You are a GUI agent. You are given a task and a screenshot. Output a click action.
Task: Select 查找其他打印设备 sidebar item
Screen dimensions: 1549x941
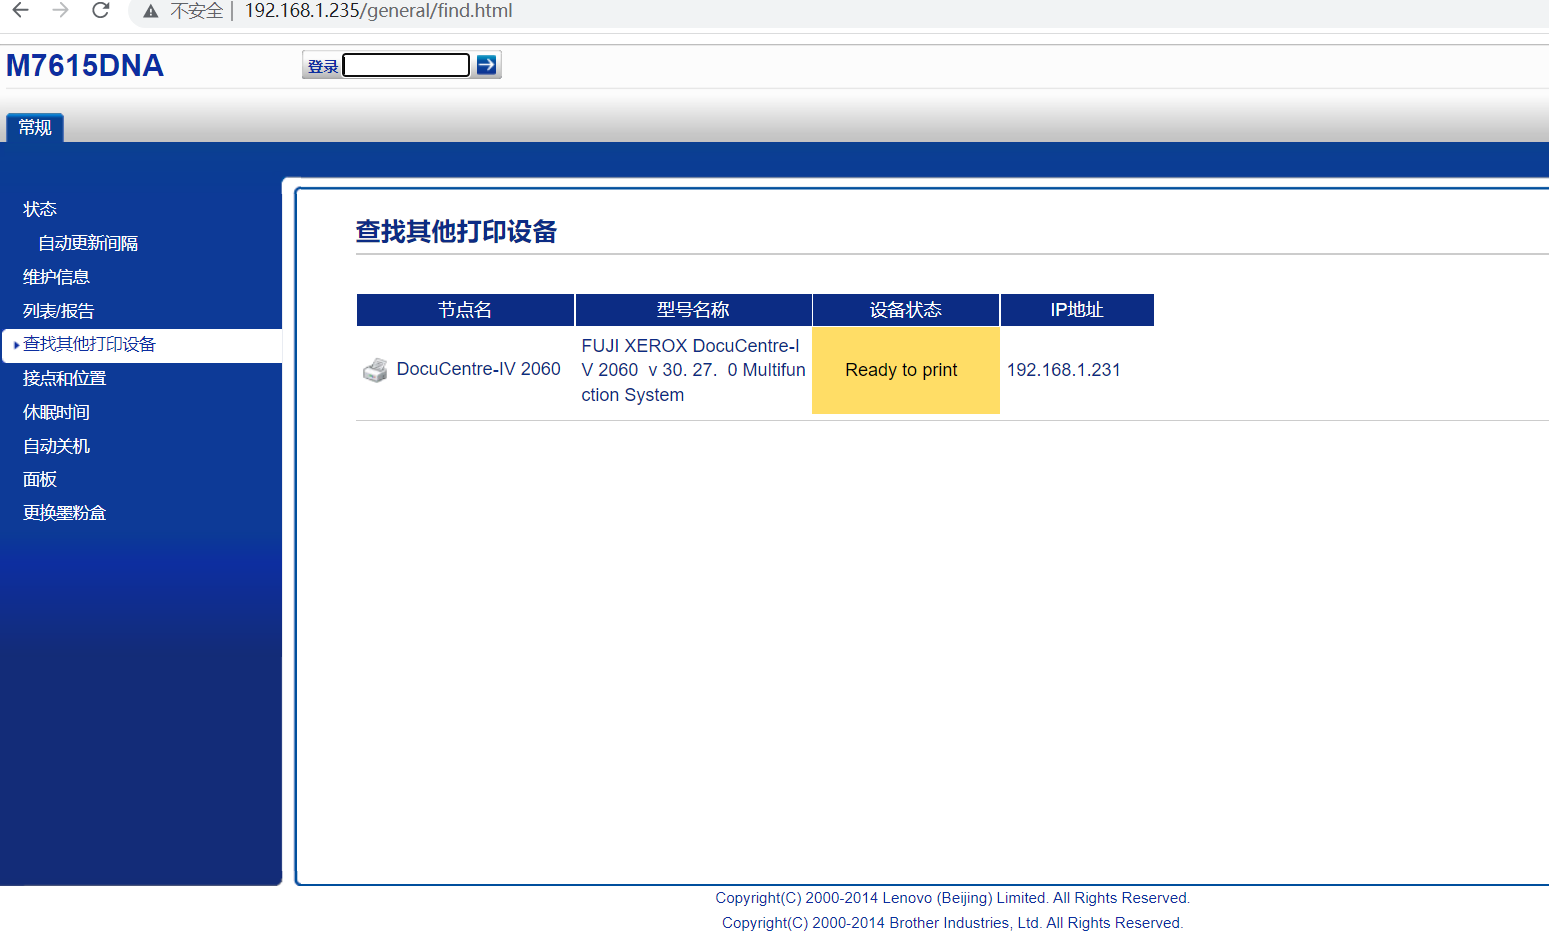point(89,345)
